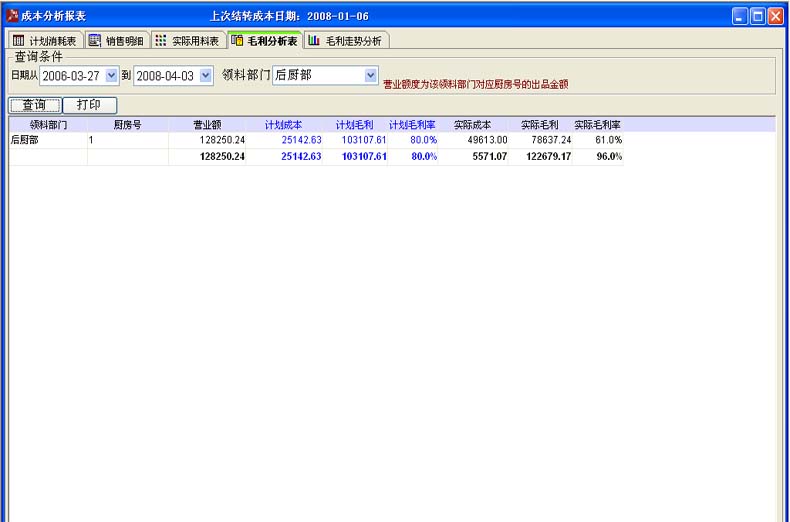
Task: Click the start date field 2006-03-27
Action: (x=71, y=75)
